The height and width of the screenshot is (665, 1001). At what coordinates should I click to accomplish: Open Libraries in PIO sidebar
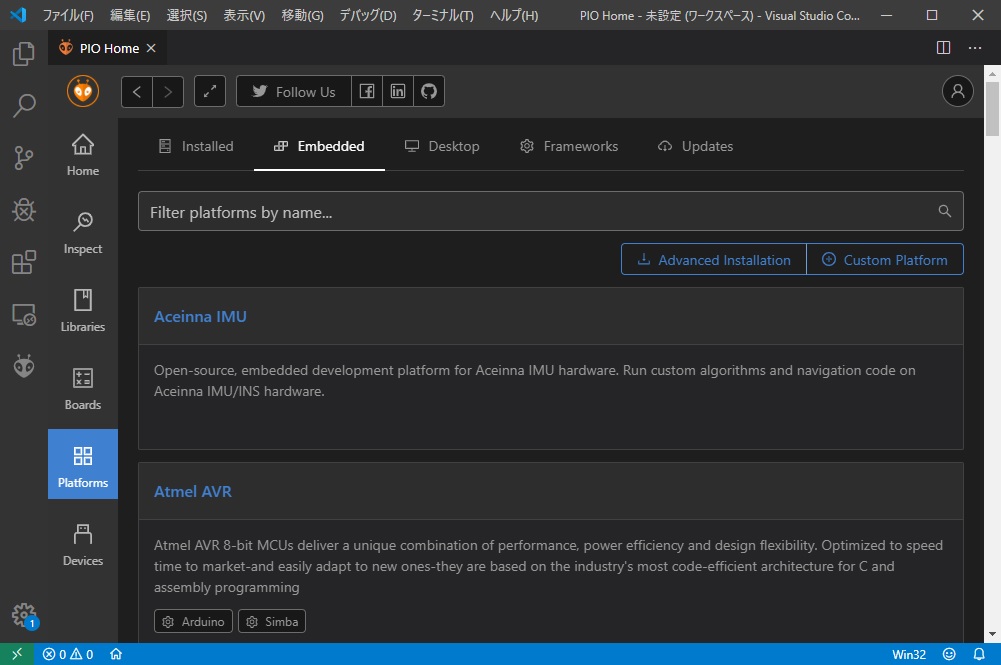coord(83,311)
